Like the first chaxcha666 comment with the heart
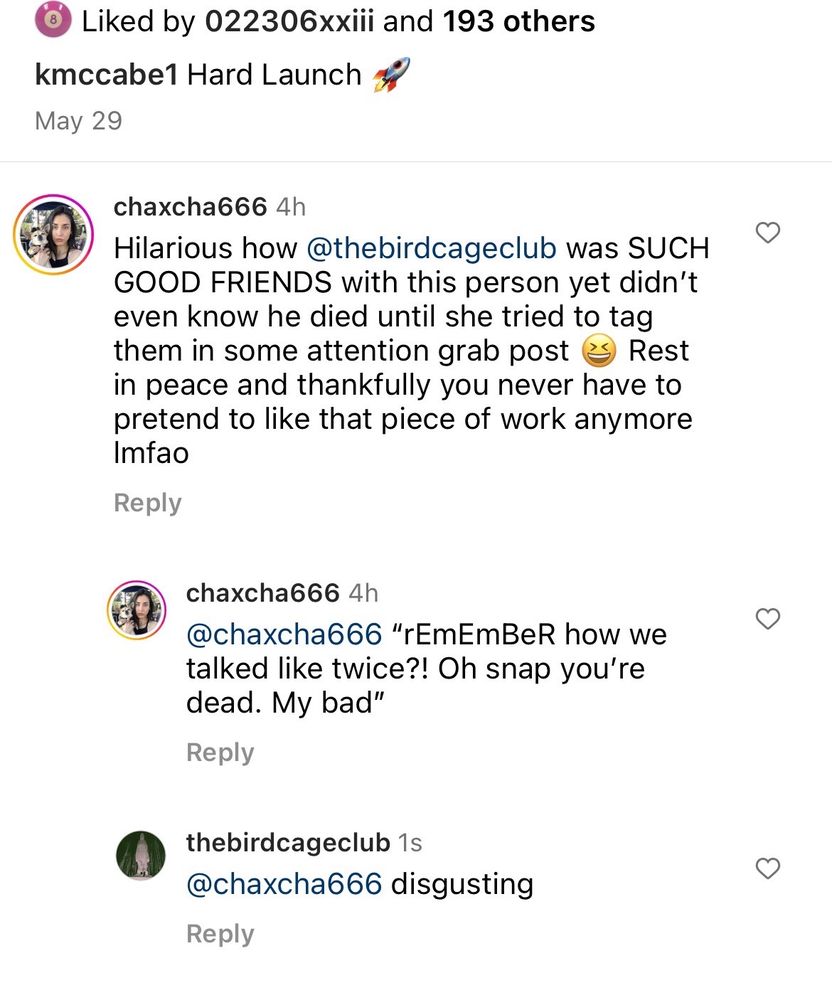Screen dimensions: 832x1000 [767, 234]
